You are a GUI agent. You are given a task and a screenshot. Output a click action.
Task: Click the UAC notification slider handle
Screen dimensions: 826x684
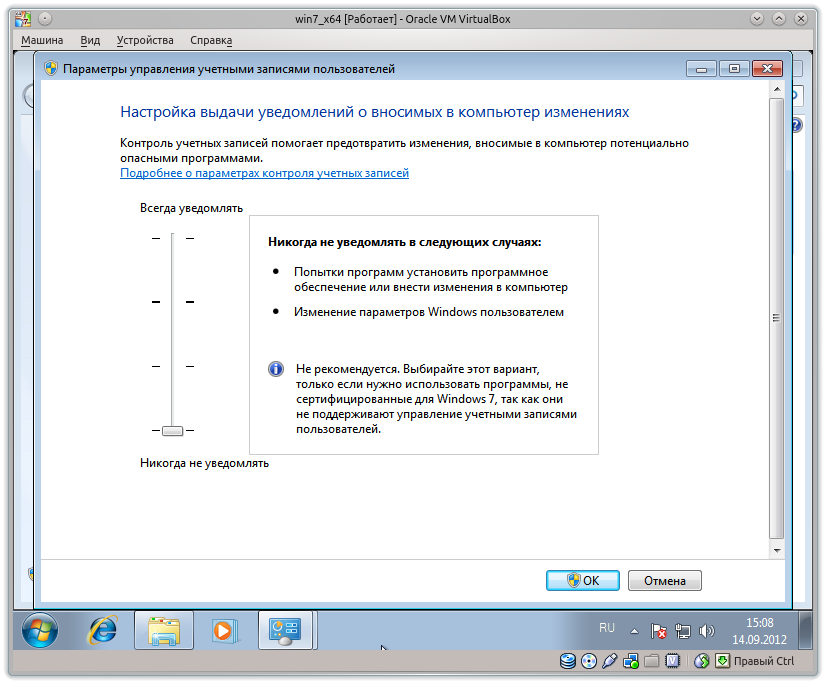171,430
